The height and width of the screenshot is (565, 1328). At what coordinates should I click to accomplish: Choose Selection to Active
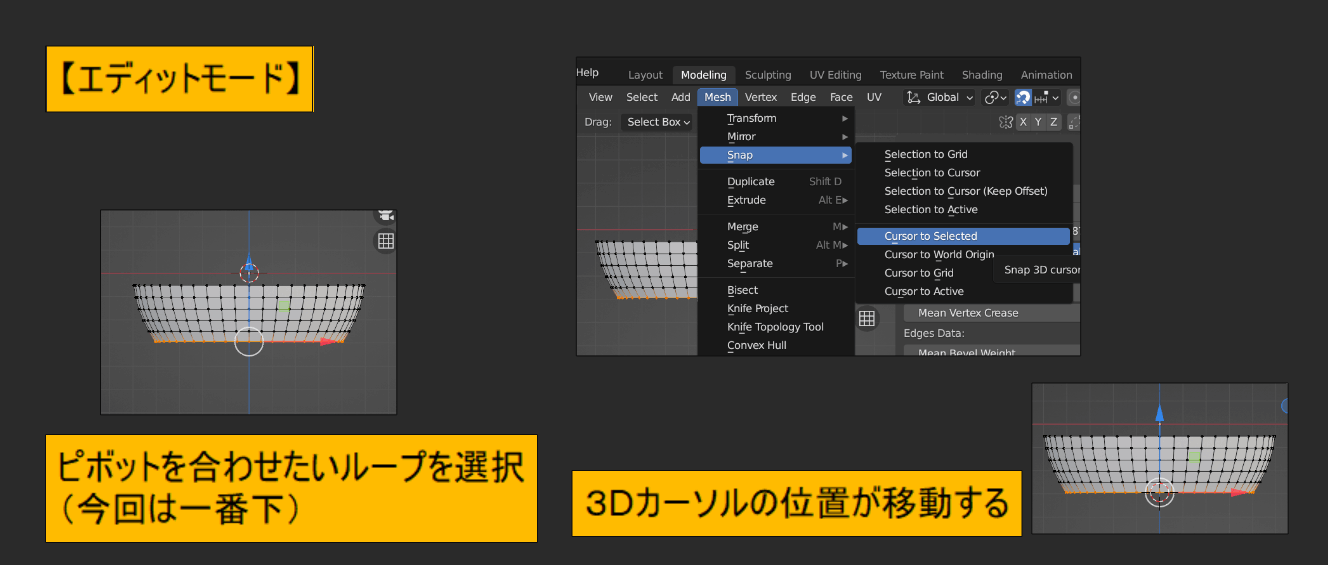(964, 209)
